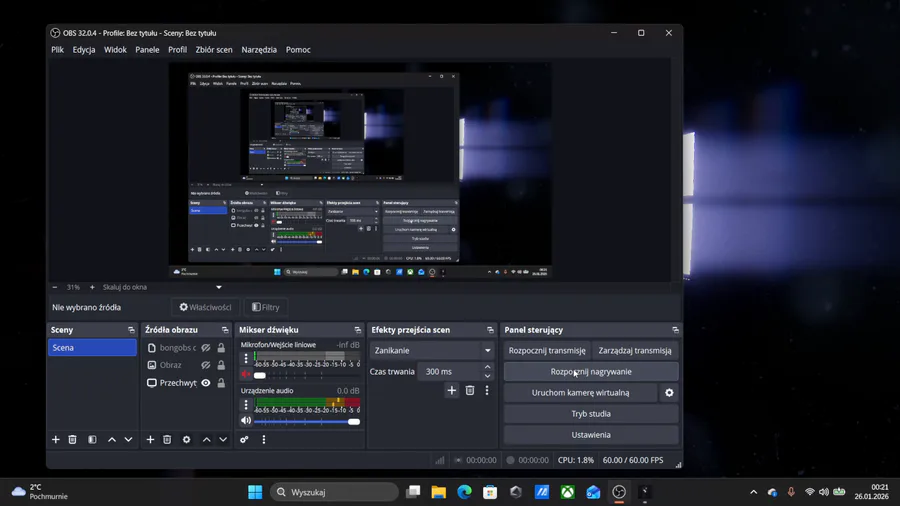Open transition properties three-dot menu

point(487,391)
